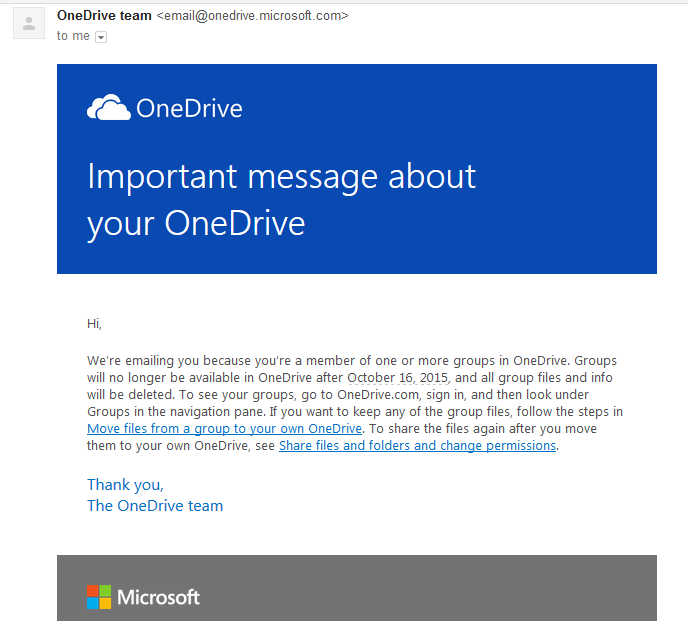The width and height of the screenshot is (688, 621).
Task: Click the body line starting "Groups in the navigation pane"
Action: [x=355, y=412]
